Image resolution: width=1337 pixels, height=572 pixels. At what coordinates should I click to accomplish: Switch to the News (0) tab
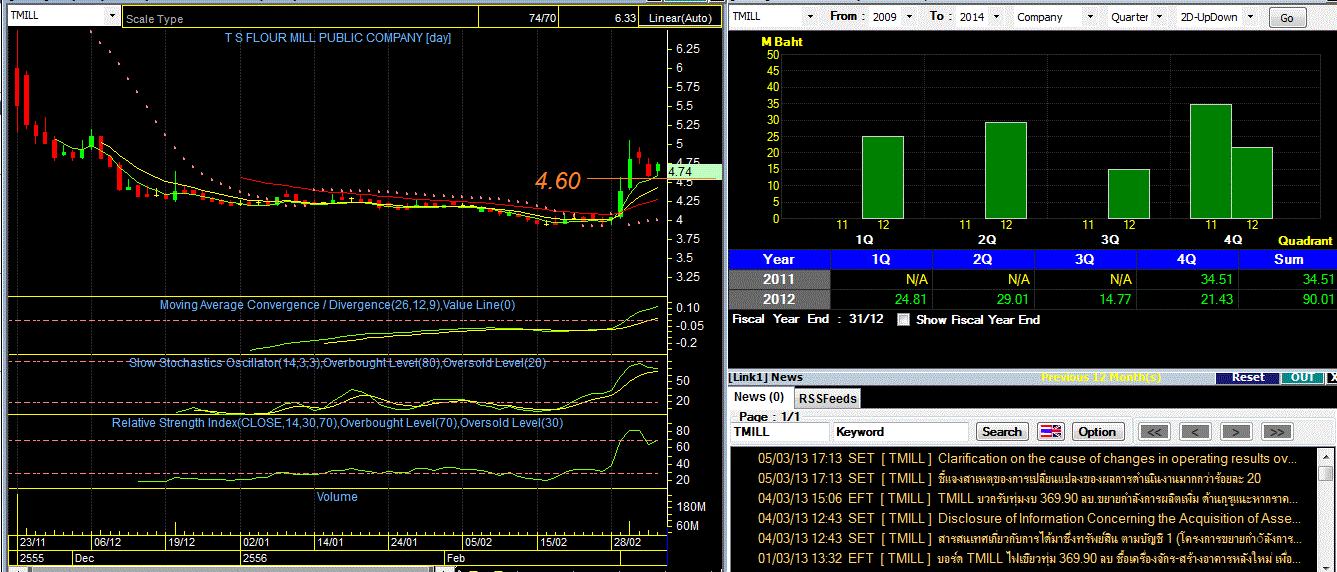pos(759,397)
